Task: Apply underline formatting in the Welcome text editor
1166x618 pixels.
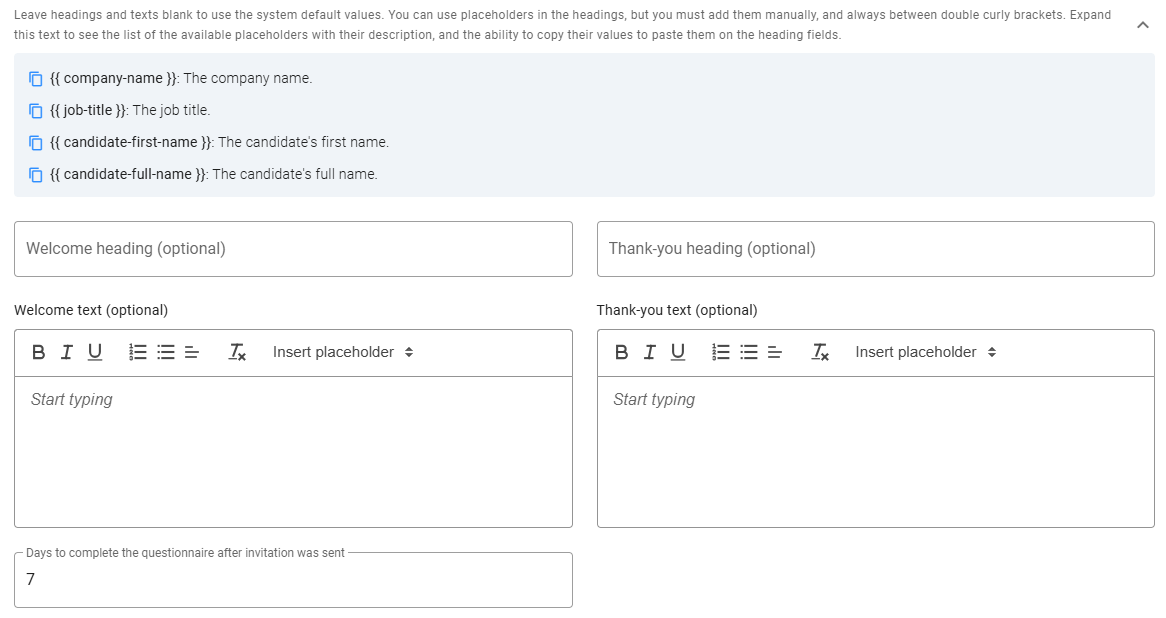Action: (x=95, y=352)
